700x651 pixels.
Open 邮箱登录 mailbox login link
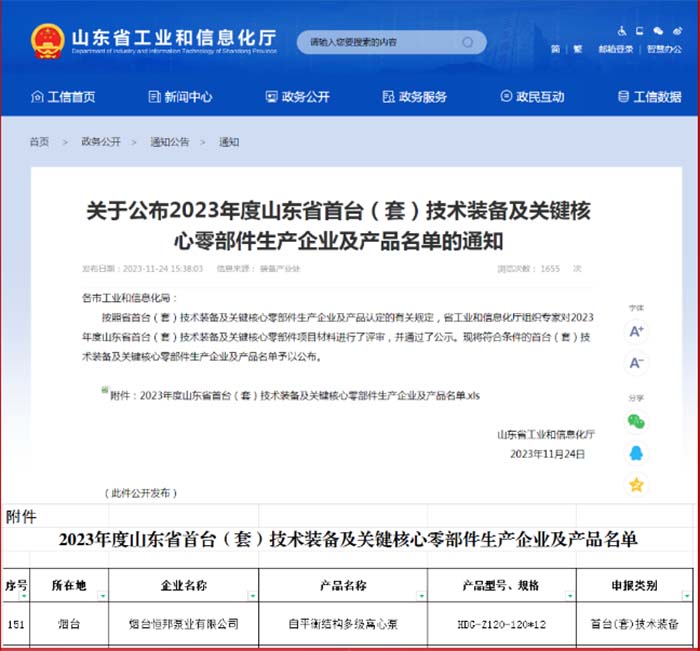[616, 49]
